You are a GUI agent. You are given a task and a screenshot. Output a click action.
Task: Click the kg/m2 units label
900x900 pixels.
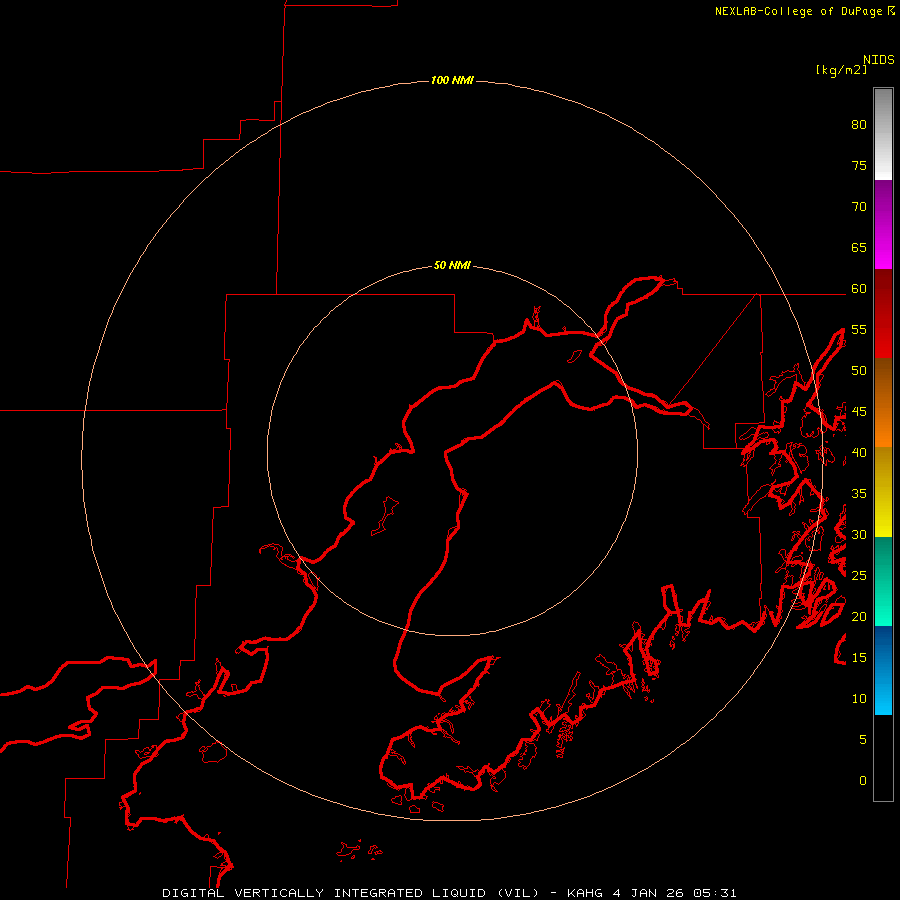pos(841,70)
